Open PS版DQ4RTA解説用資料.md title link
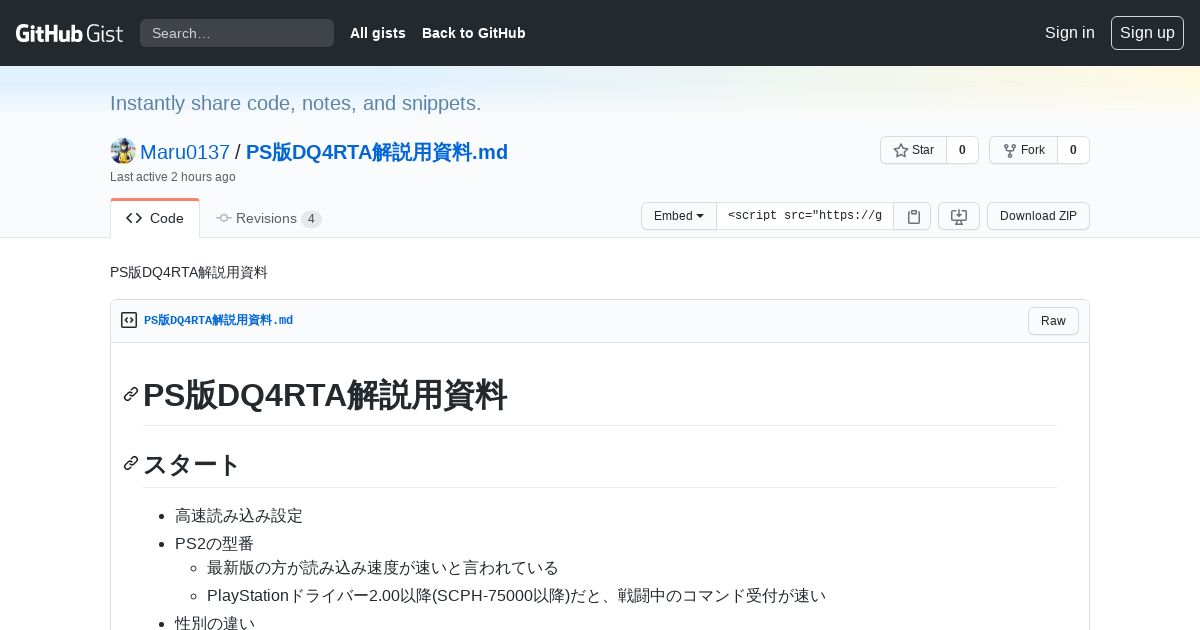The image size is (1200, 630). click(x=377, y=152)
